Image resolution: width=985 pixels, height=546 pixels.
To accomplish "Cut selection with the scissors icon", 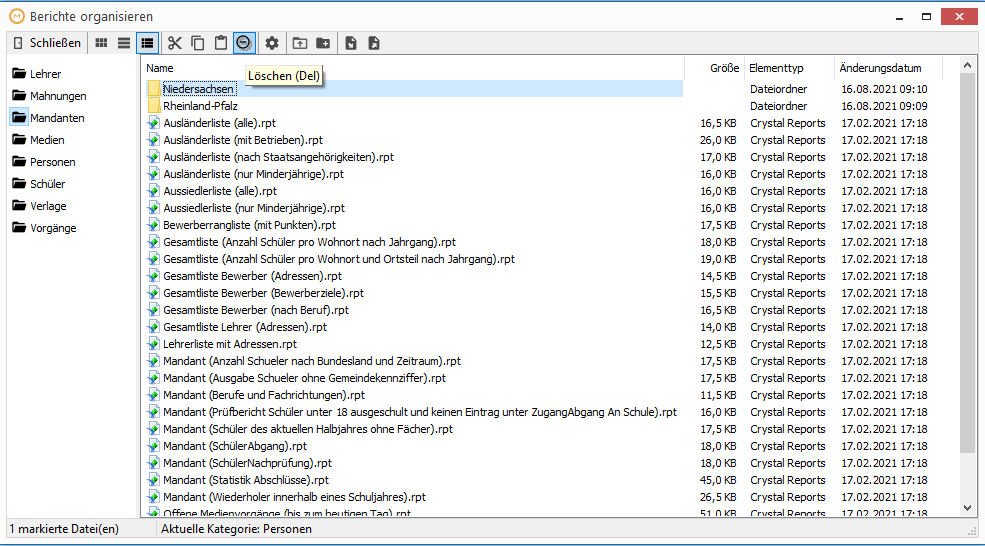I will [x=175, y=43].
